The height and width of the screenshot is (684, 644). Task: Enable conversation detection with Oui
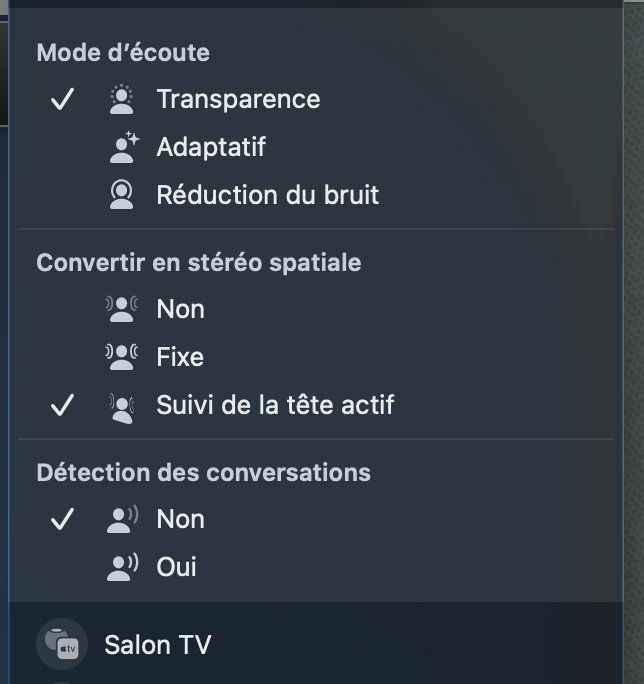176,567
